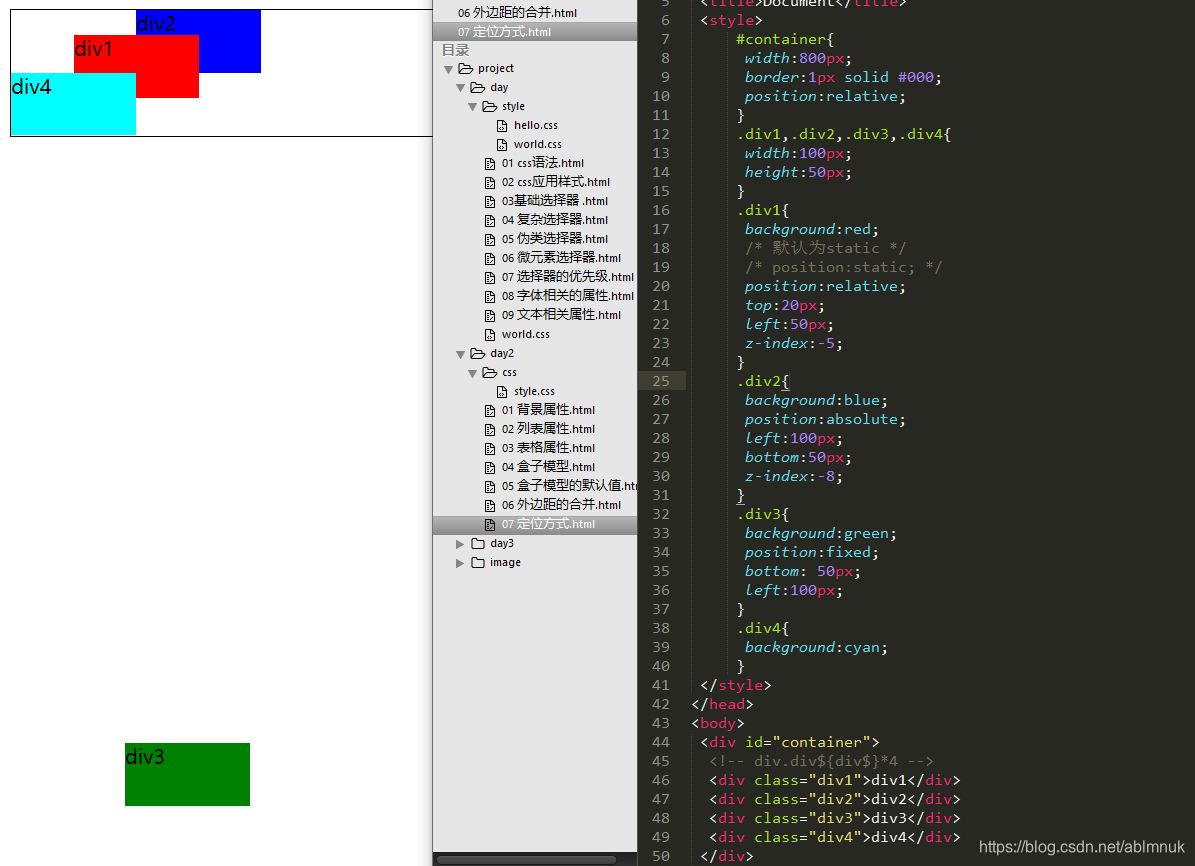Click the cyan div4 box
1195x866 pixels.
73,104
